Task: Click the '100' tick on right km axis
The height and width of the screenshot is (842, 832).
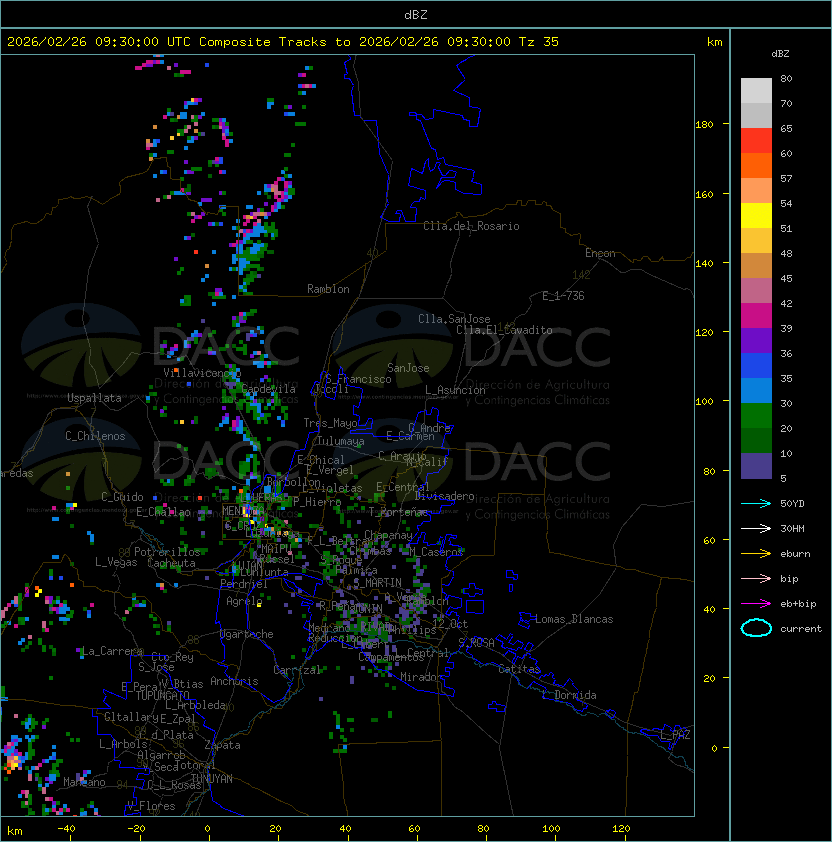Action: [x=704, y=402]
